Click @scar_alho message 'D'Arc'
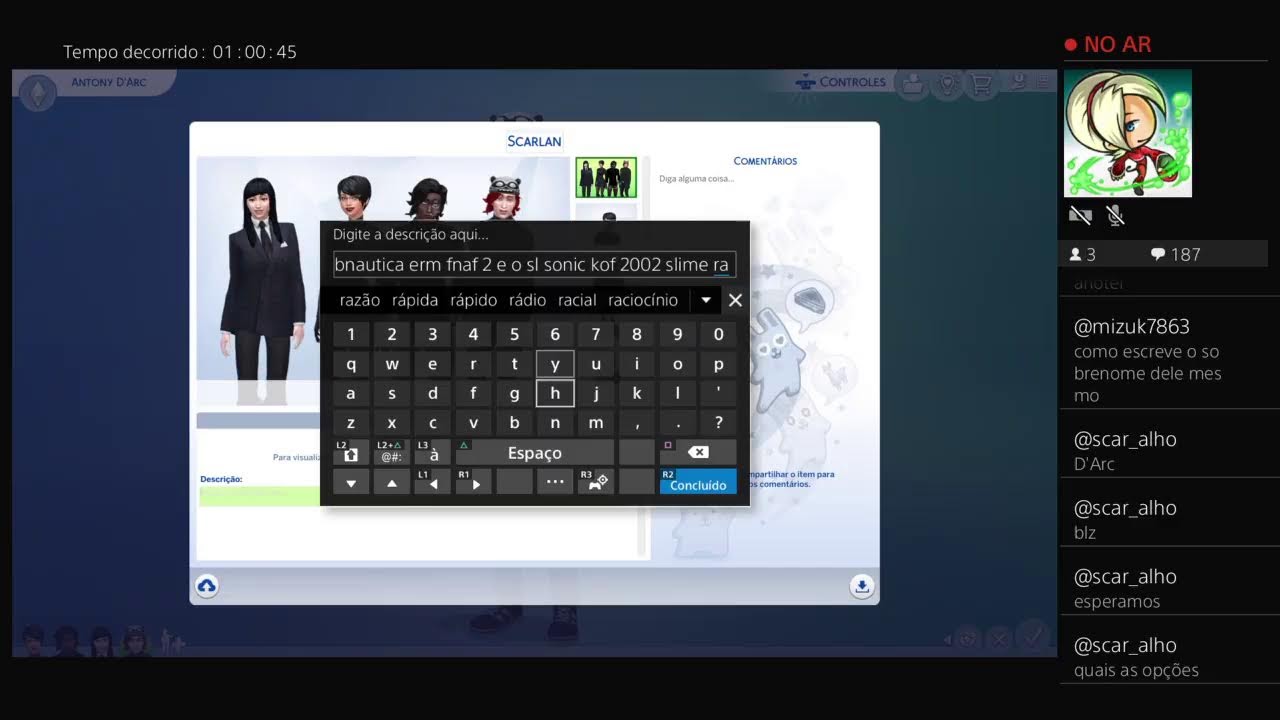This screenshot has width=1280, height=720. point(1169,450)
